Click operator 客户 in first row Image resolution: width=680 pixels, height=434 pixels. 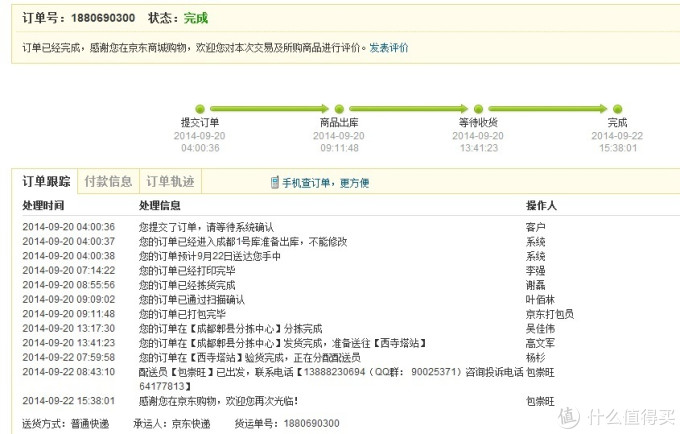[536, 227]
